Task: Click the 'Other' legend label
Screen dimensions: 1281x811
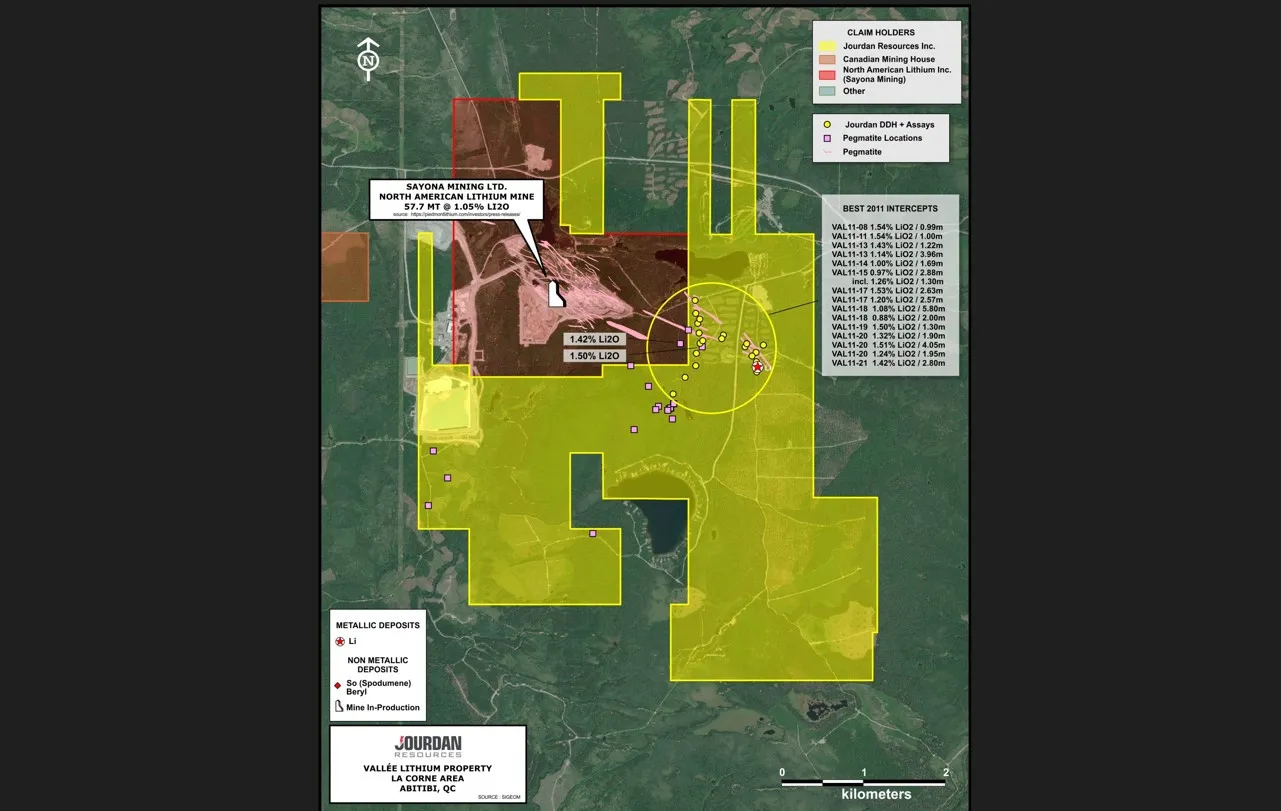Action: 854,91
